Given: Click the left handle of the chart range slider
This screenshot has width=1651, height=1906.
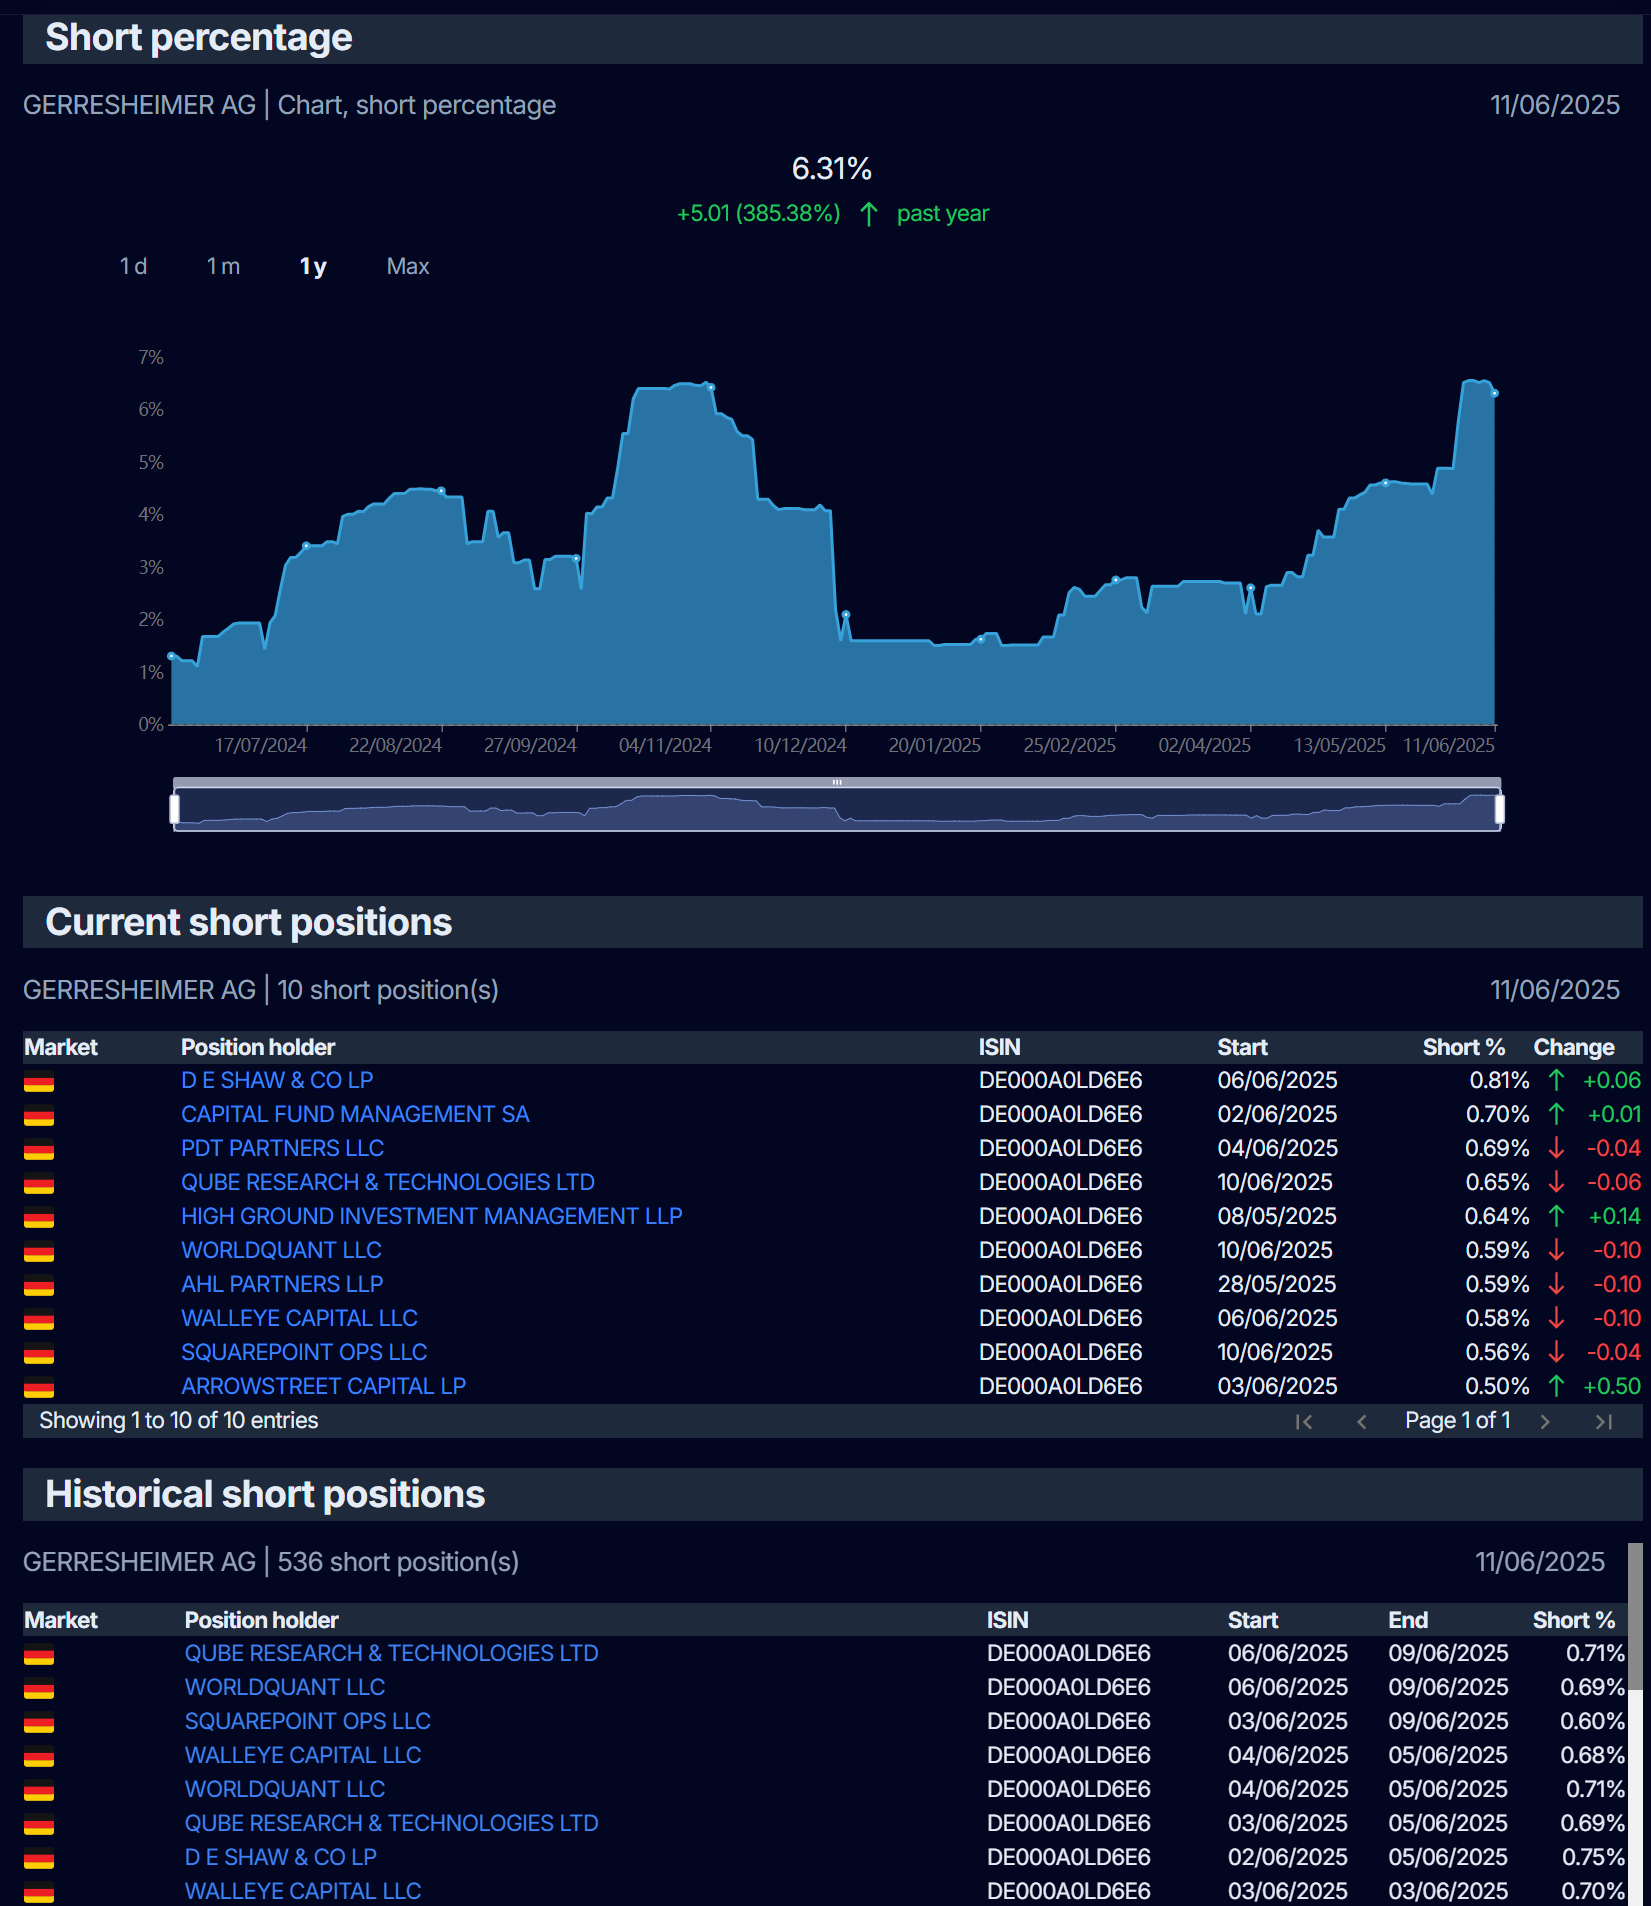Looking at the screenshot, I should click(175, 808).
